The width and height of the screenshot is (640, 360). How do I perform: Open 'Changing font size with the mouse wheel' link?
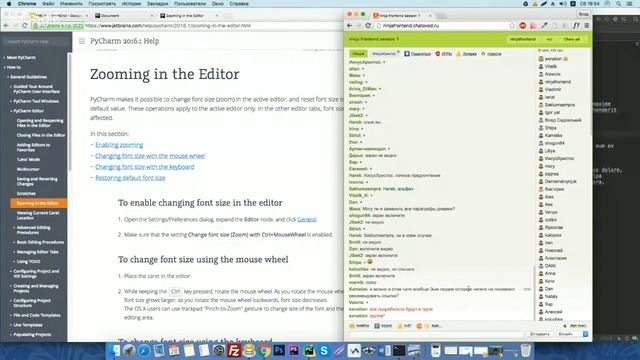[x=150, y=156]
